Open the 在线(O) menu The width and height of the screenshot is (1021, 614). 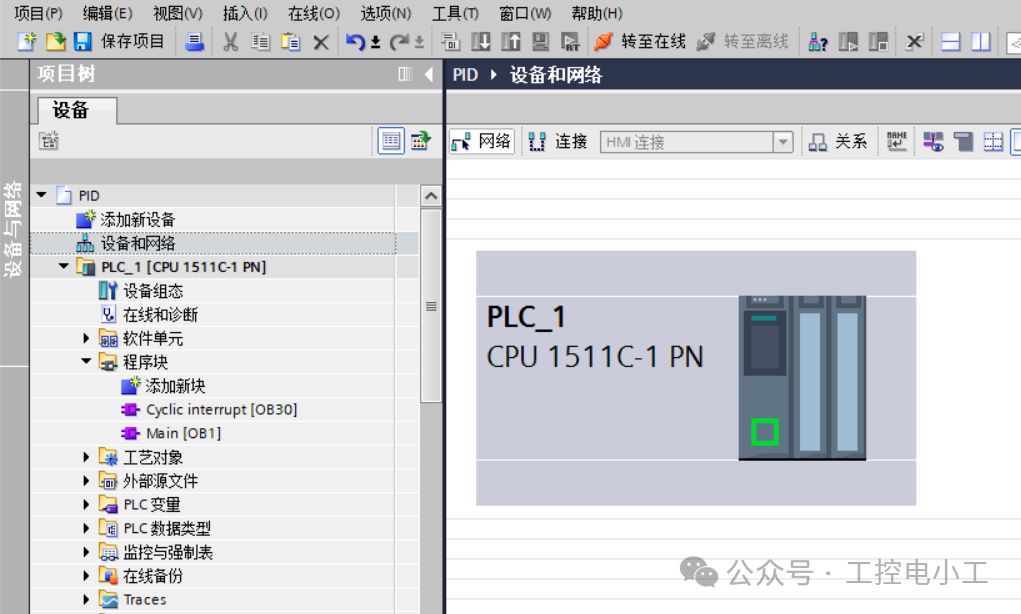[314, 13]
